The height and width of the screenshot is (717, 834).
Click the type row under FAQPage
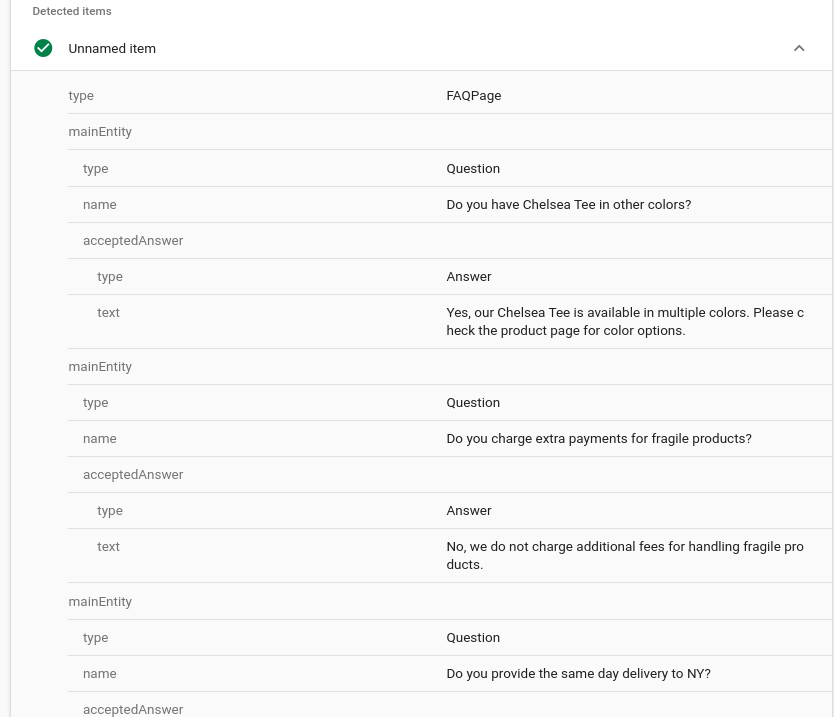tap(81, 95)
